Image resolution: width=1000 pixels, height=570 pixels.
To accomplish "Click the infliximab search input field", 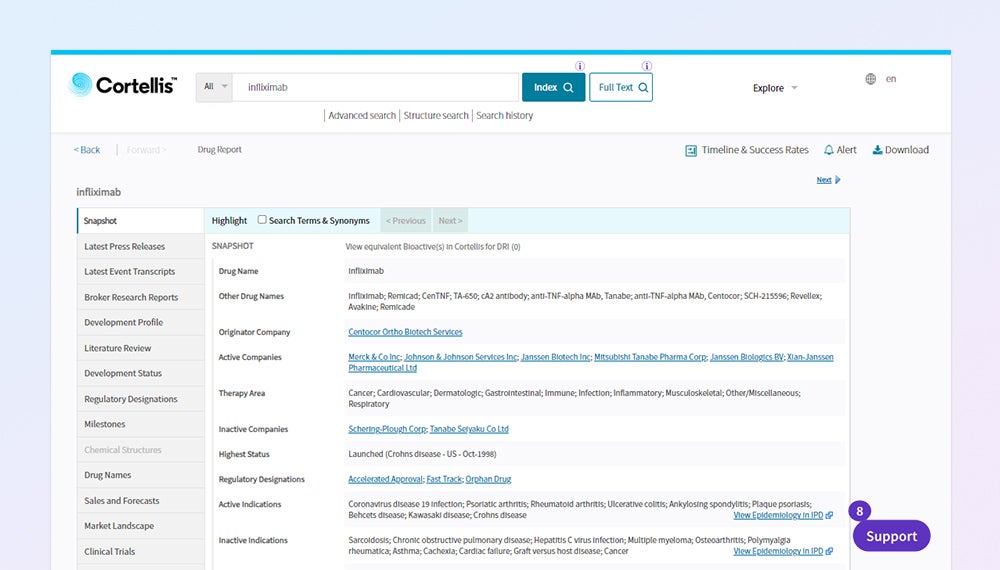I will click(x=375, y=87).
